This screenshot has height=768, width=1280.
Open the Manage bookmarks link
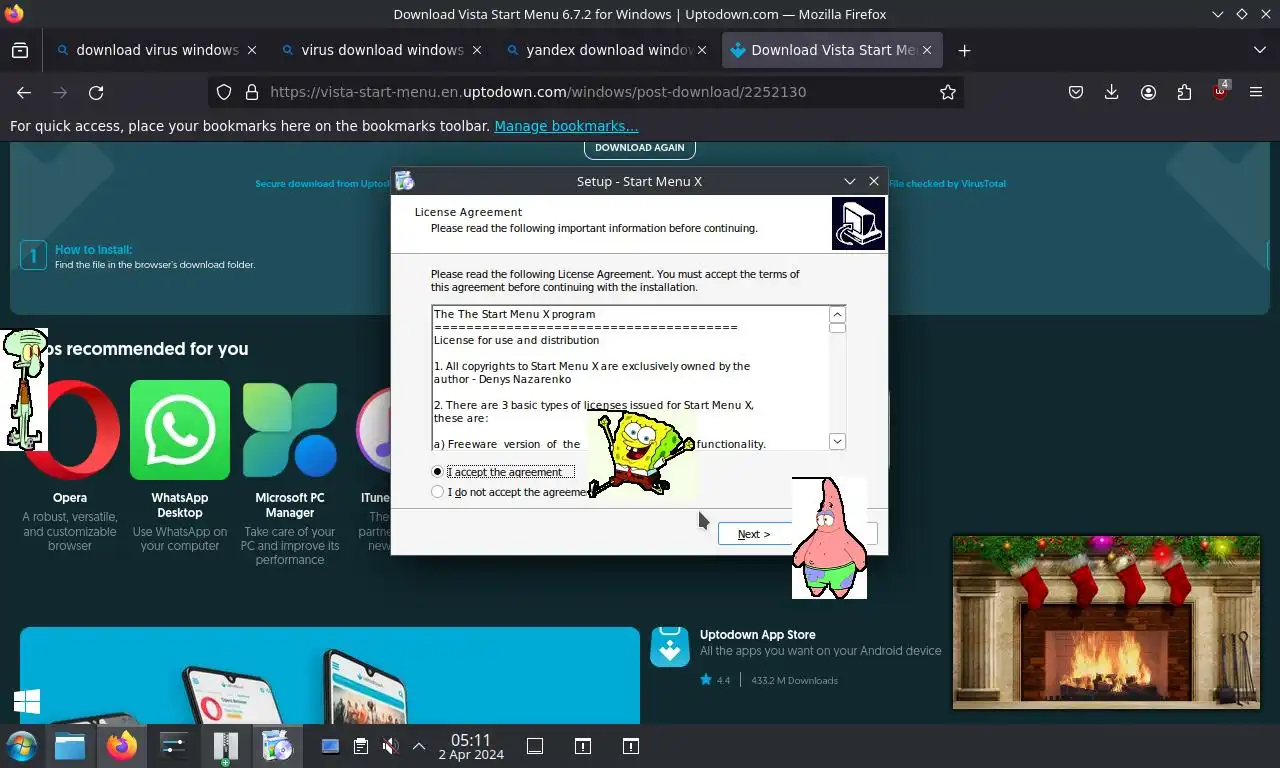[566, 126]
